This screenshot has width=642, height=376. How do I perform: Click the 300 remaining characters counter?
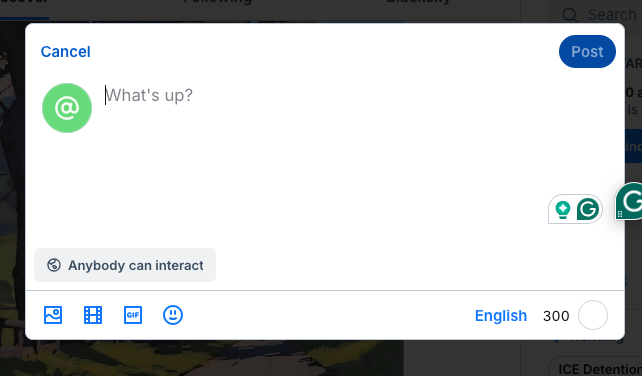[556, 316]
